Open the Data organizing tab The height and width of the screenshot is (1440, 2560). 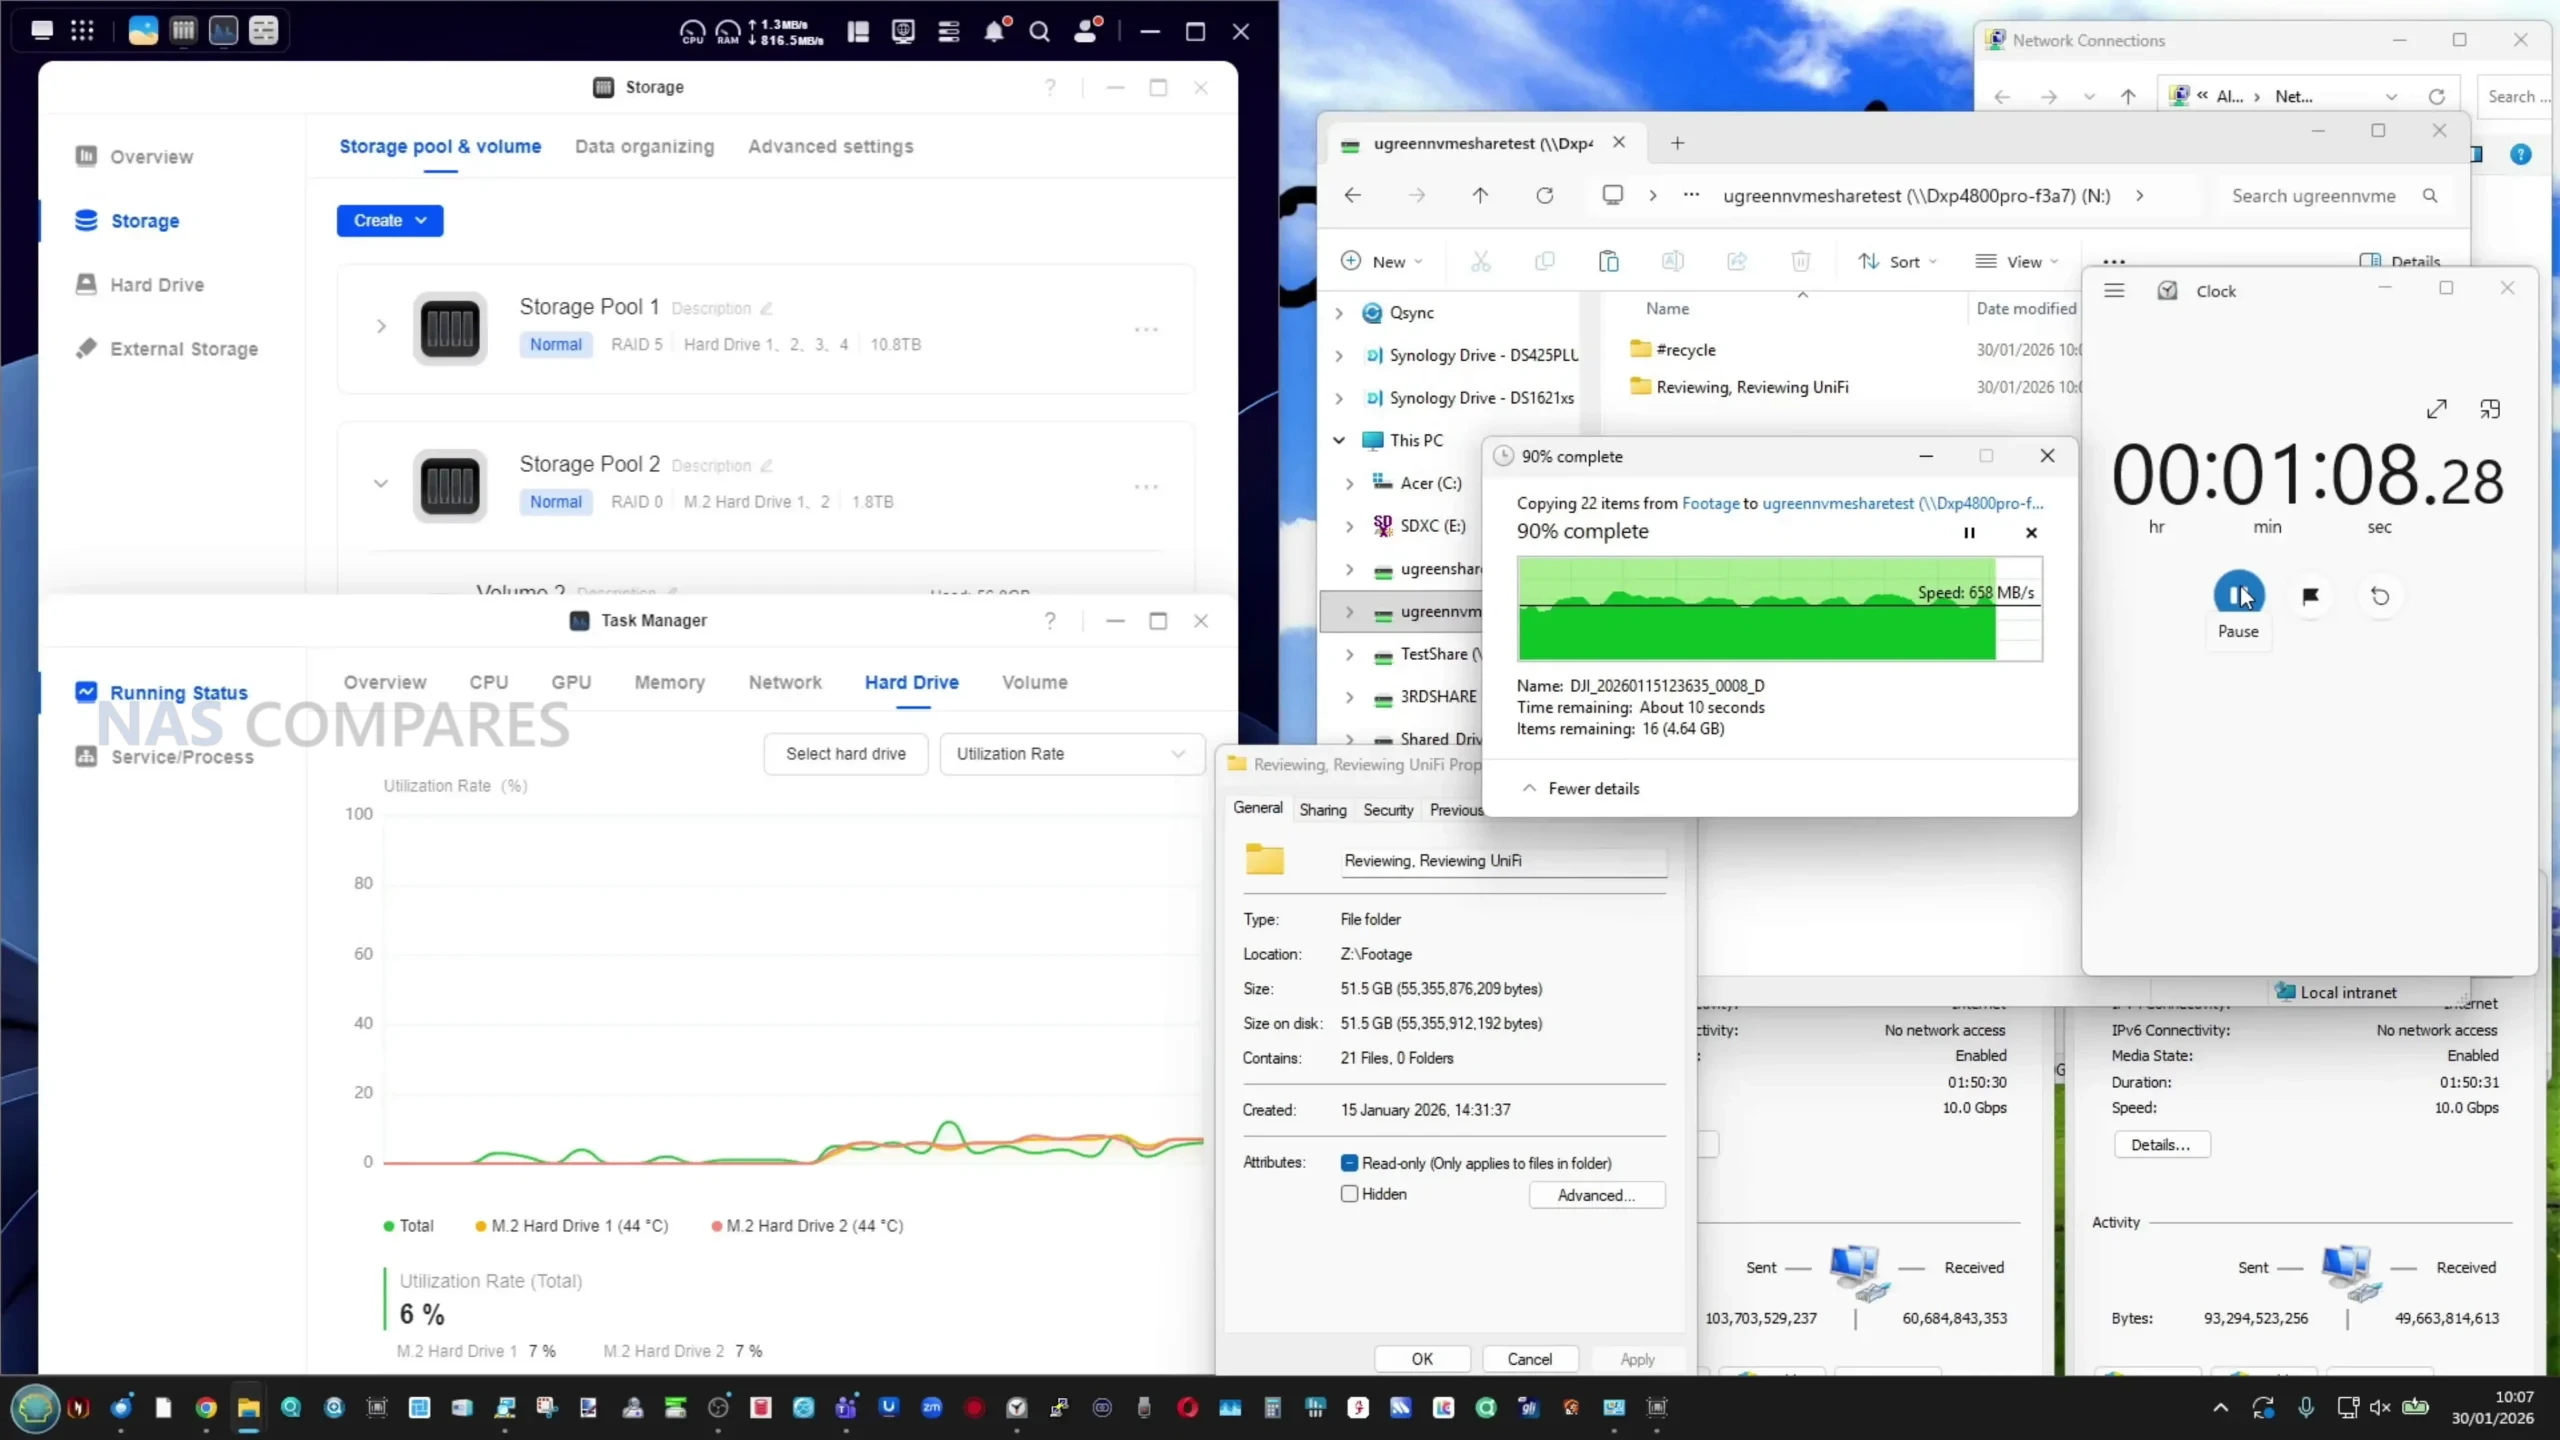click(x=644, y=146)
